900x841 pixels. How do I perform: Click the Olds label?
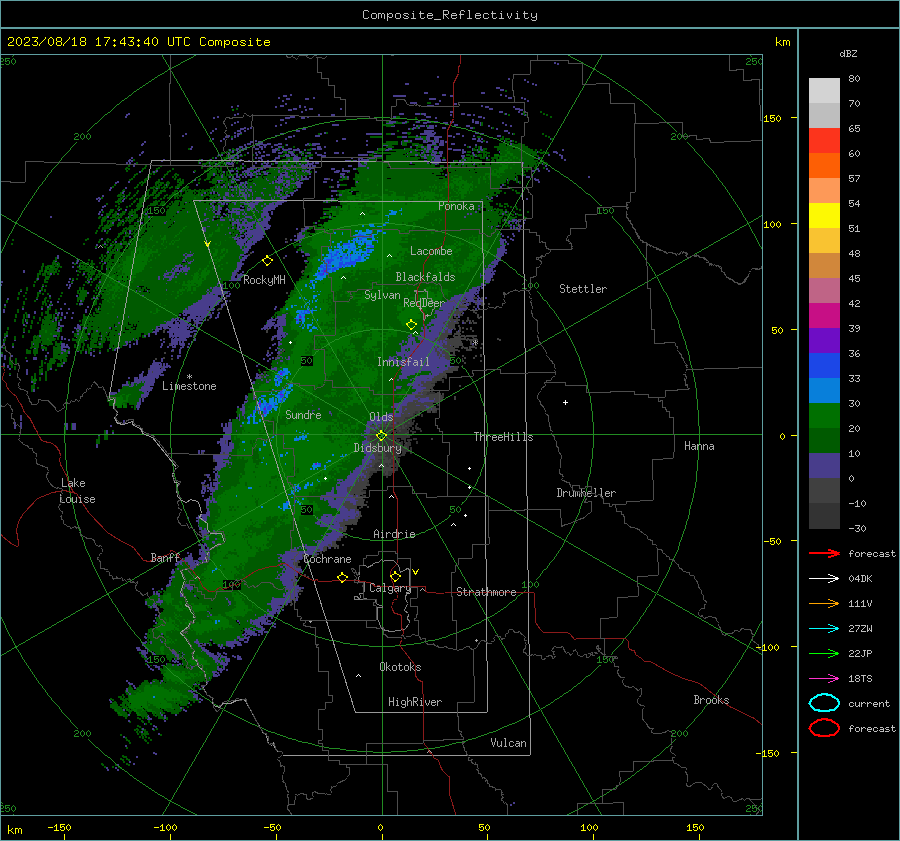point(381,417)
